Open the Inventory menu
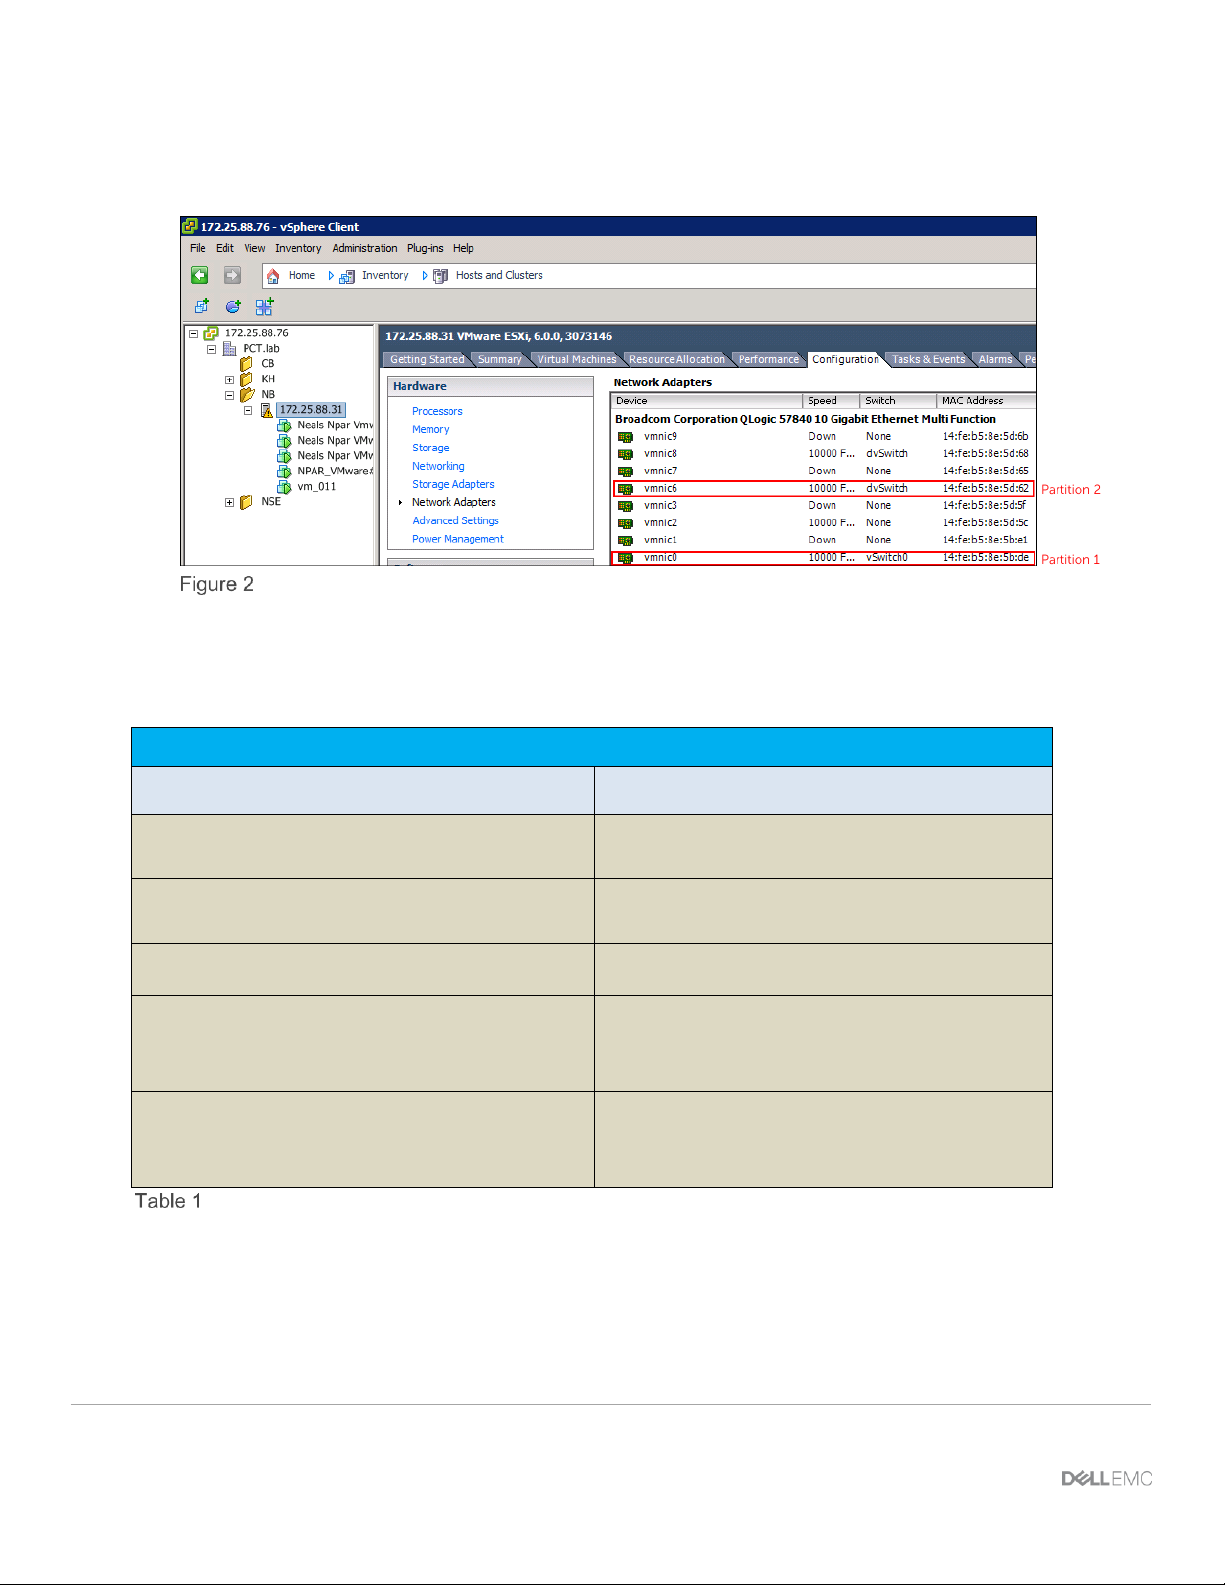 click(x=298, y=248)
